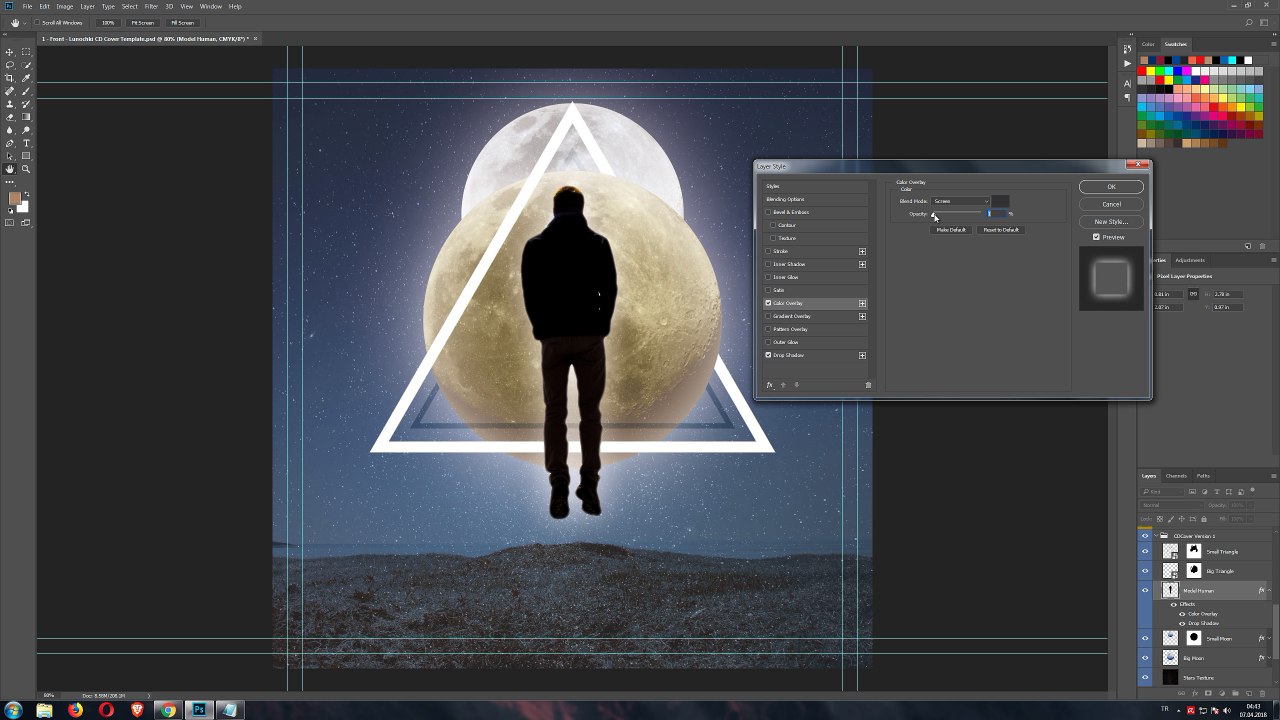The width and height of the screenshot is (1280, 720).
Task: Add another Stroke effect with plus icon
Action: coord(862,251)
